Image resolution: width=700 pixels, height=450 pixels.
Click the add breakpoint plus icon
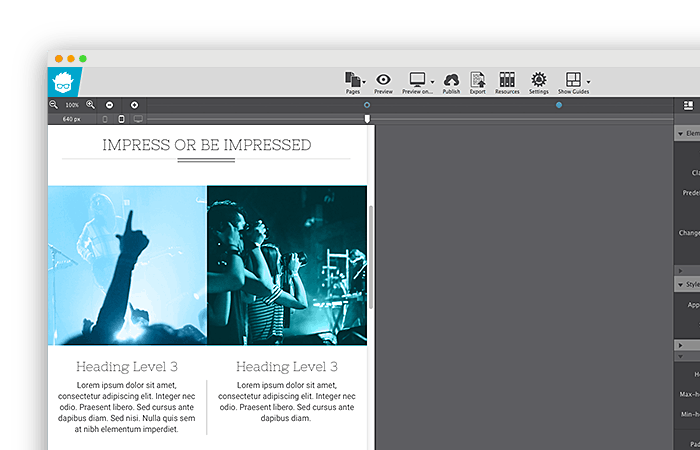(134, 105)
